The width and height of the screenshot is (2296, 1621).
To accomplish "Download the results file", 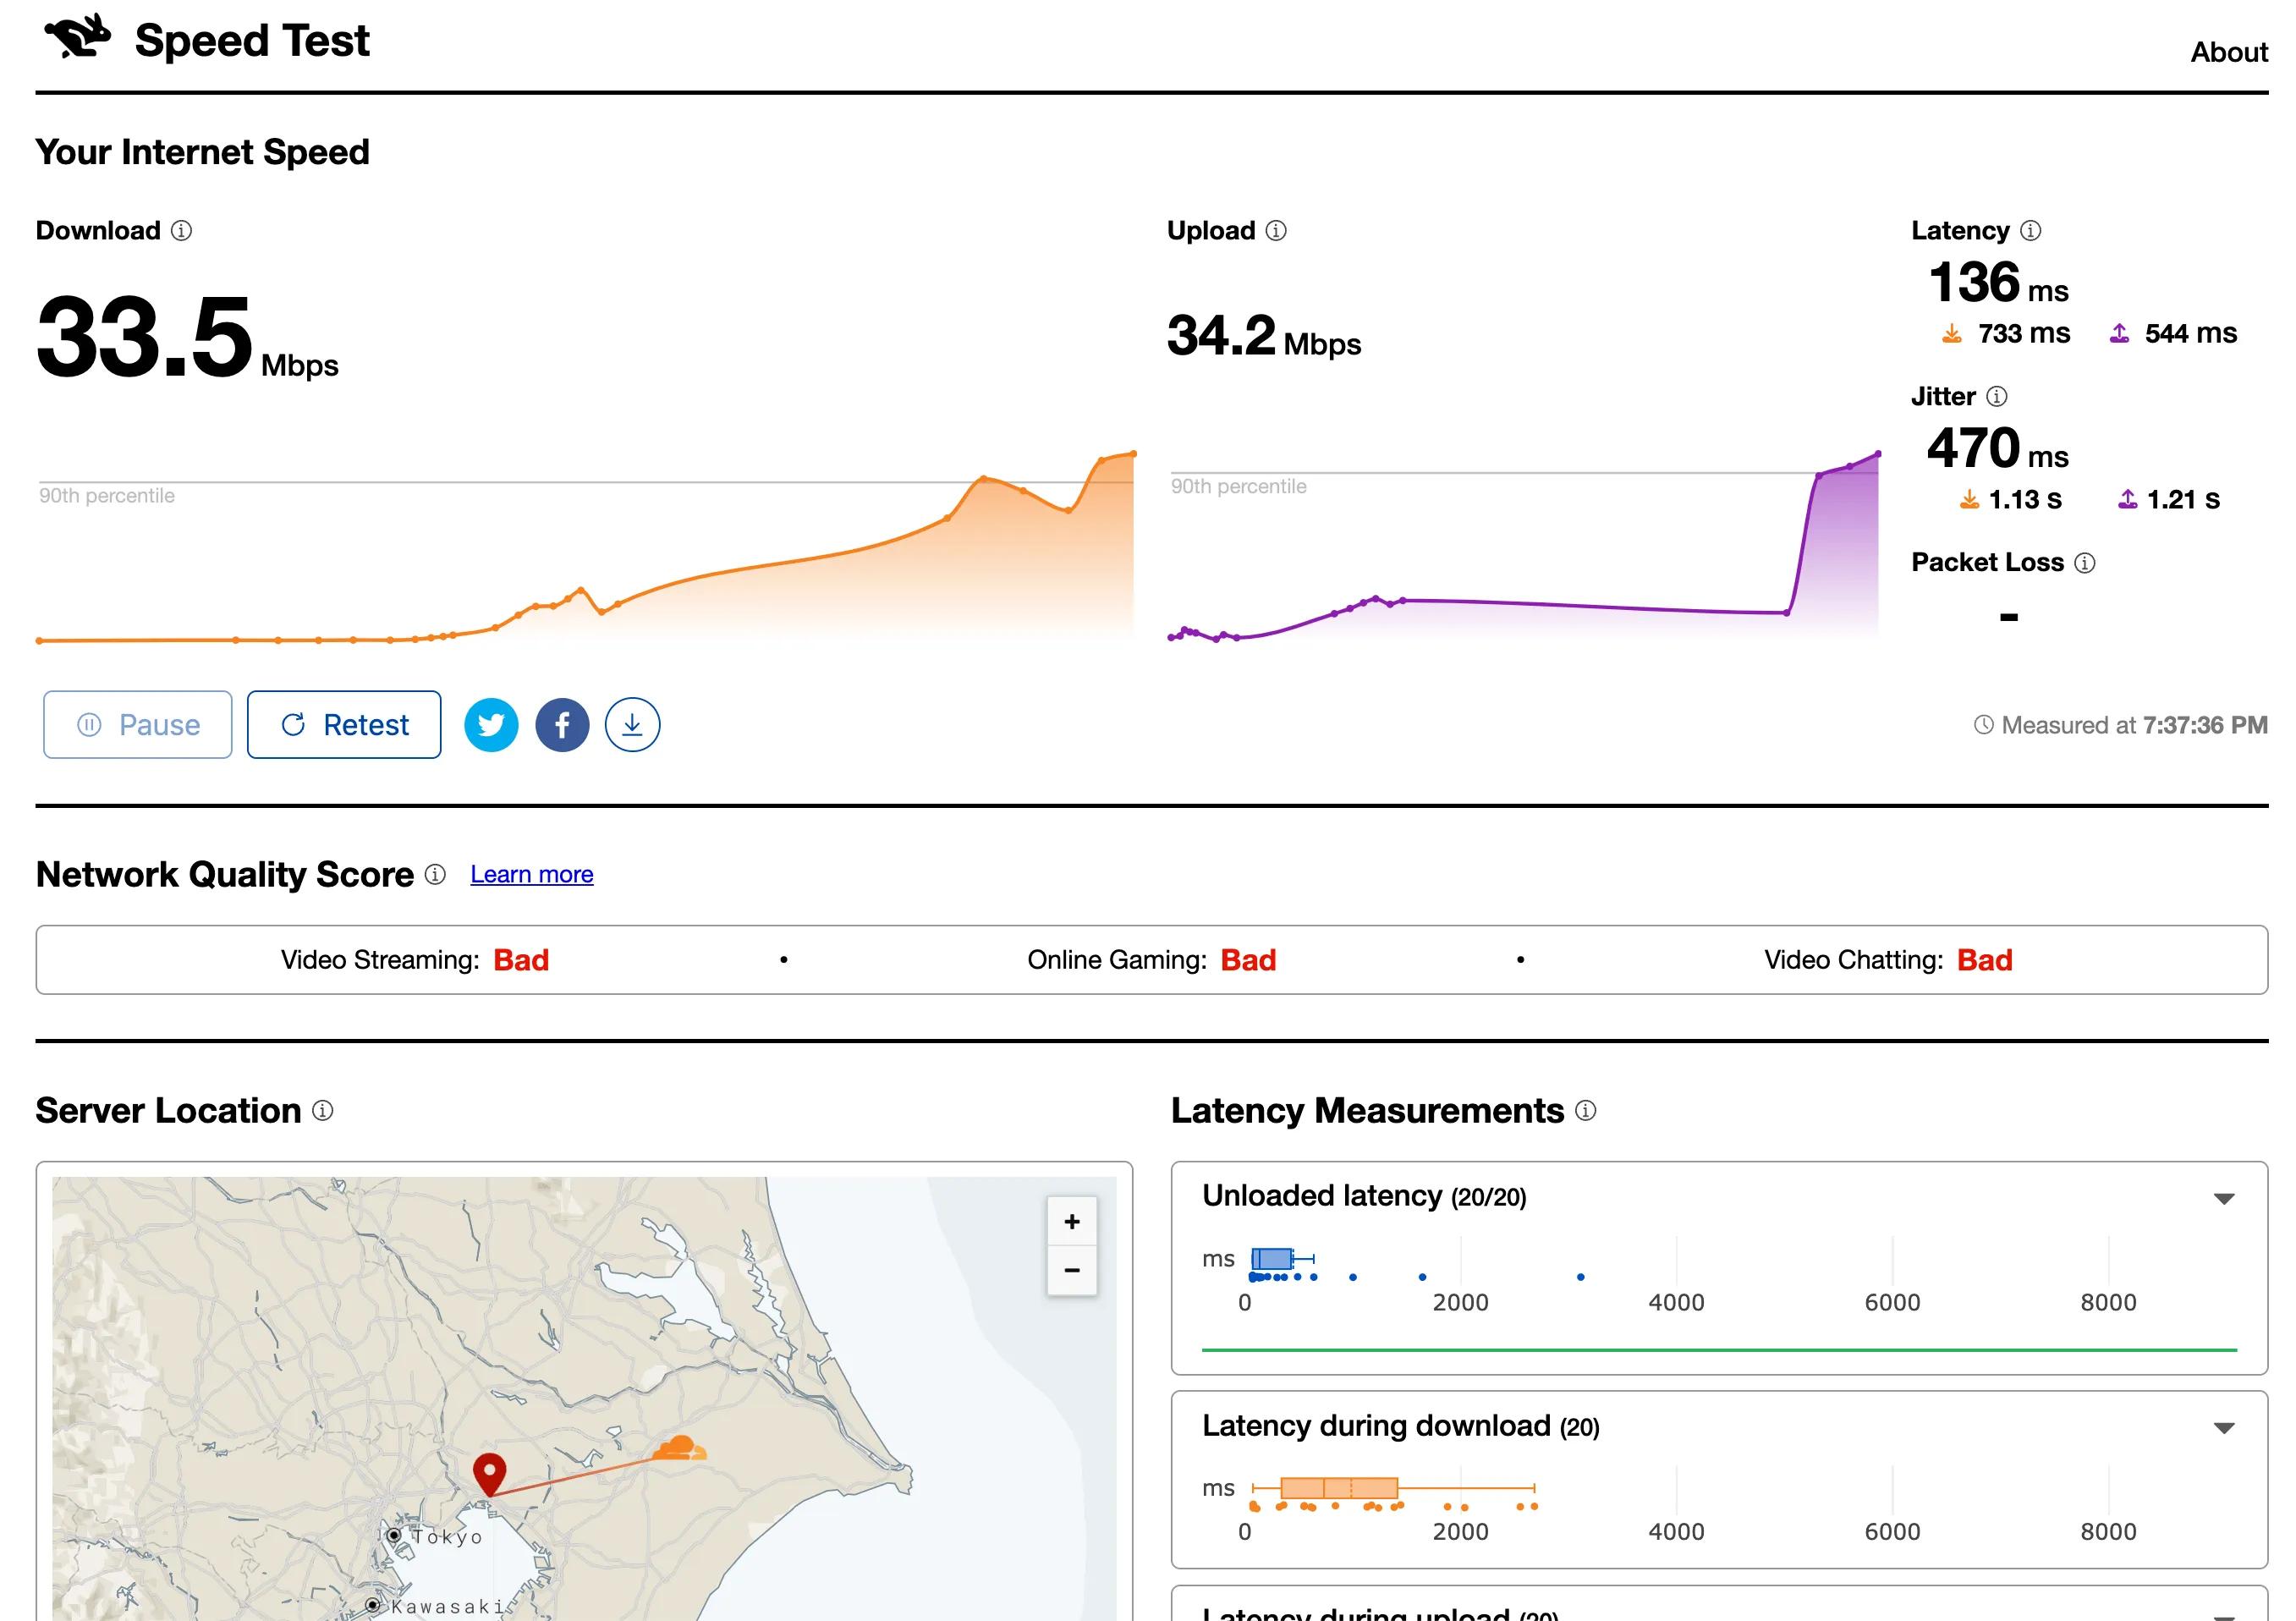I will tap(632, 725).
